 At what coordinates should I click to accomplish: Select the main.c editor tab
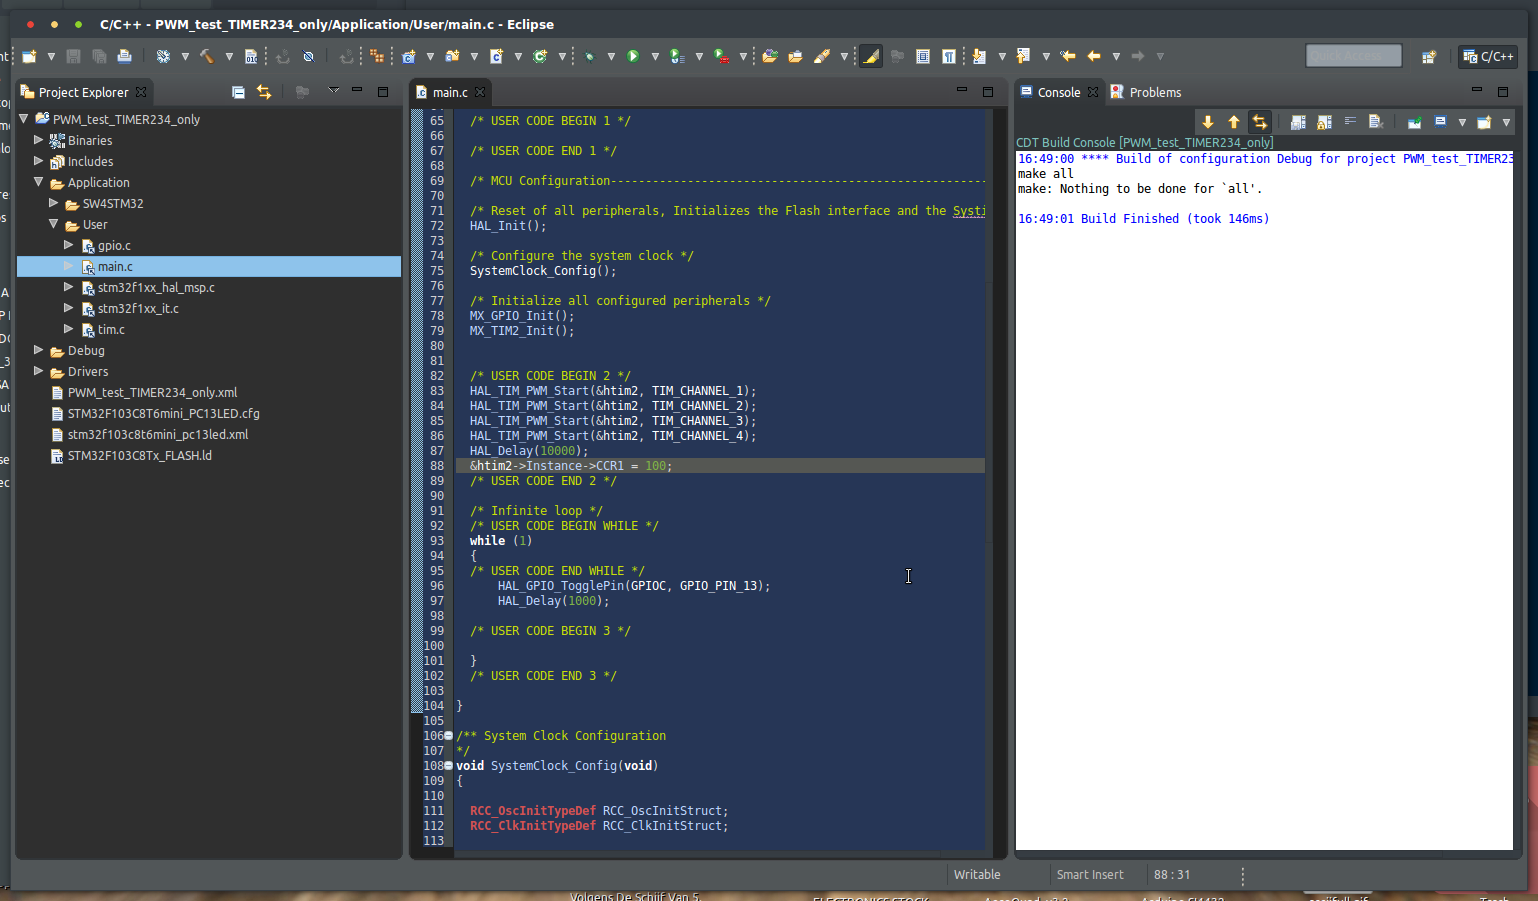click(449, 92)
